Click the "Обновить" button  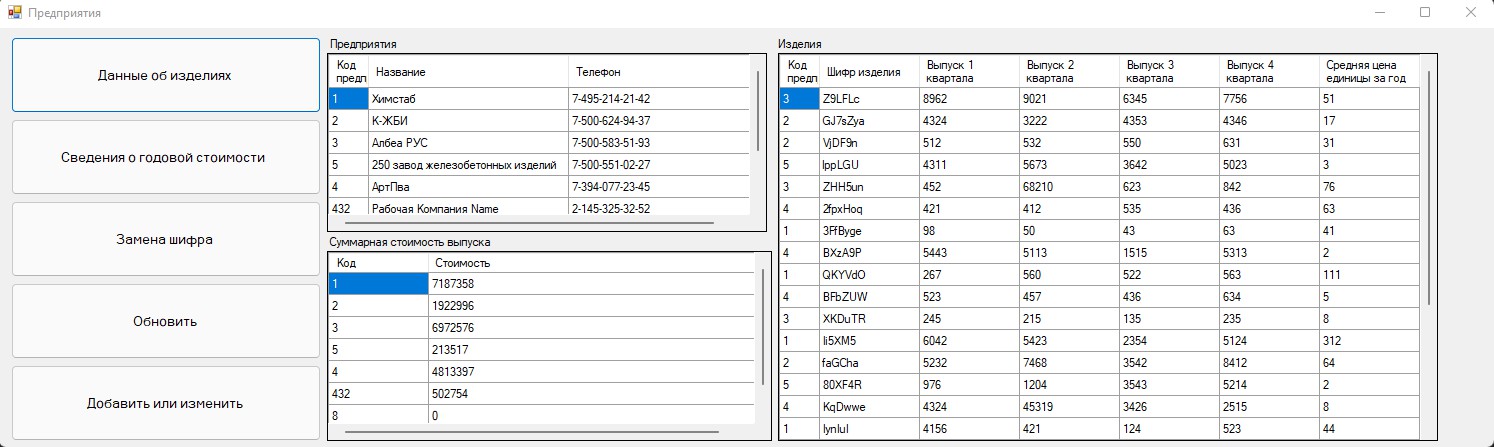165,322
